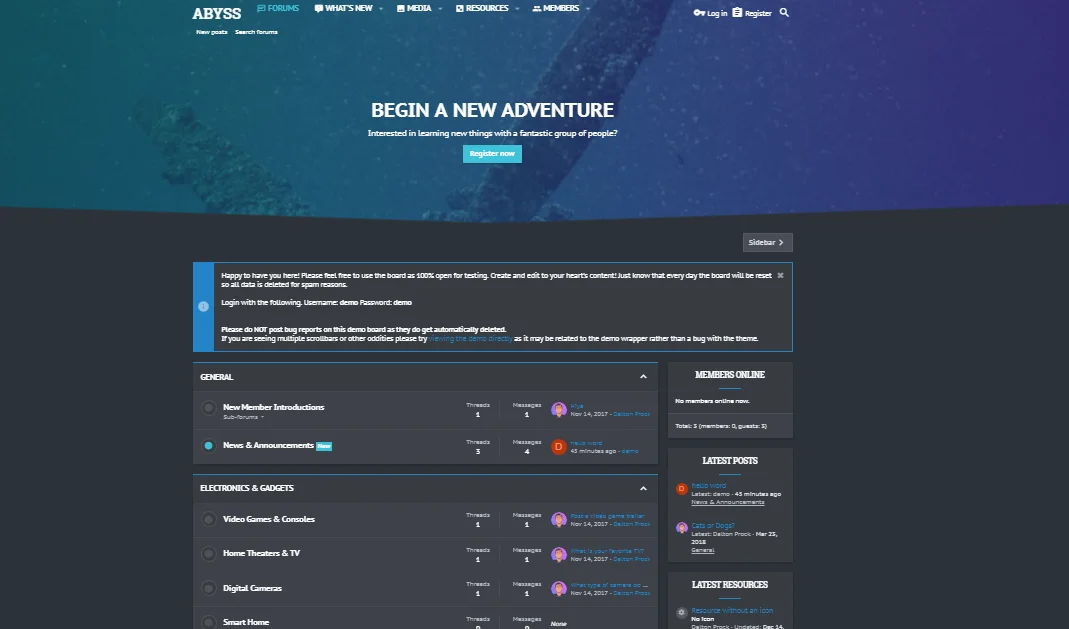Dismiss the welcome notice with X
The height and width of the screenshot is (629, 1069).
(x=780, y=275)
